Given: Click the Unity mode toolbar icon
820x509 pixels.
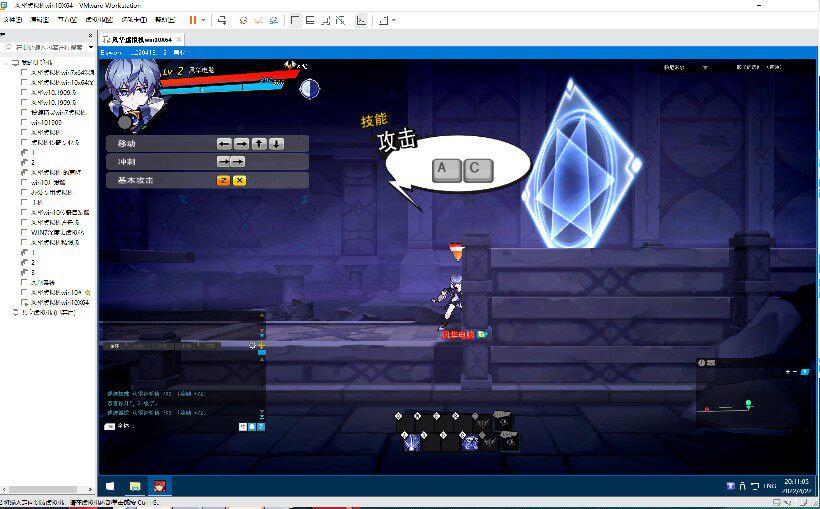Looking at the screenshot, I should point(340,20).
